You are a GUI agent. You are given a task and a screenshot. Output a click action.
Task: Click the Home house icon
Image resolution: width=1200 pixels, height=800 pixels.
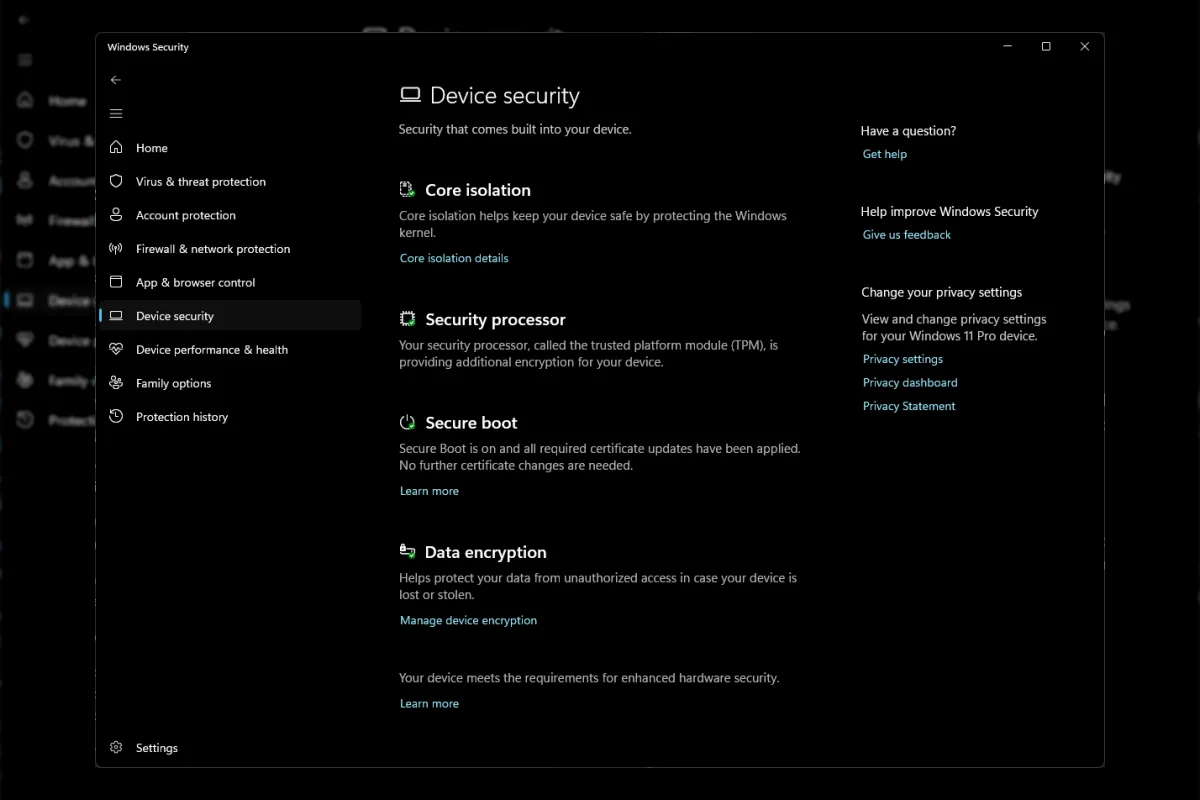tap(116, 148)
